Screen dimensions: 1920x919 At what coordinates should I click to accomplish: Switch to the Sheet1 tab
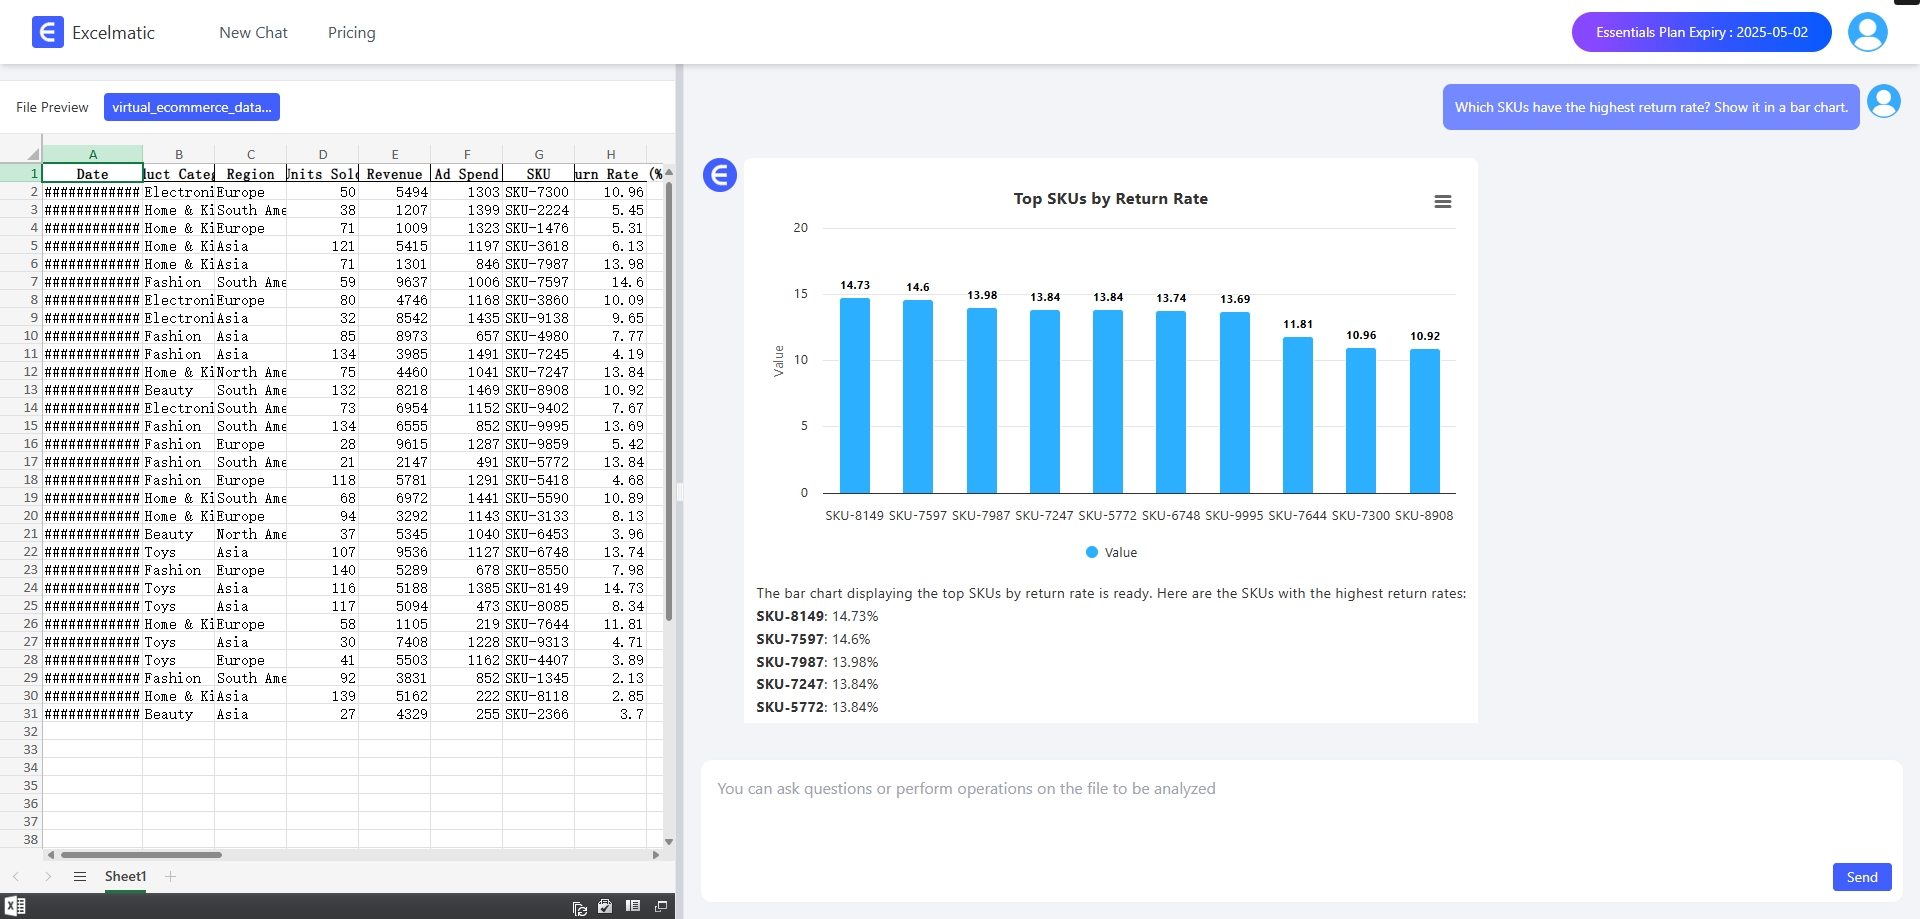click(x=125, y=877)
